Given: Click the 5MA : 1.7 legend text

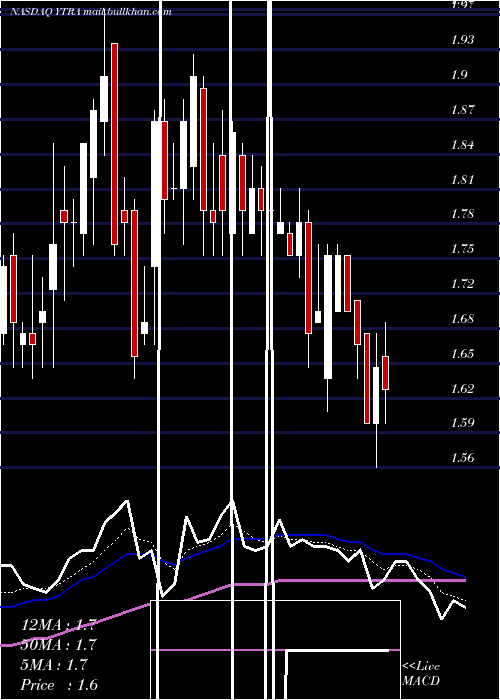Looking at the screenshot, I should click(x=54, y=665).
